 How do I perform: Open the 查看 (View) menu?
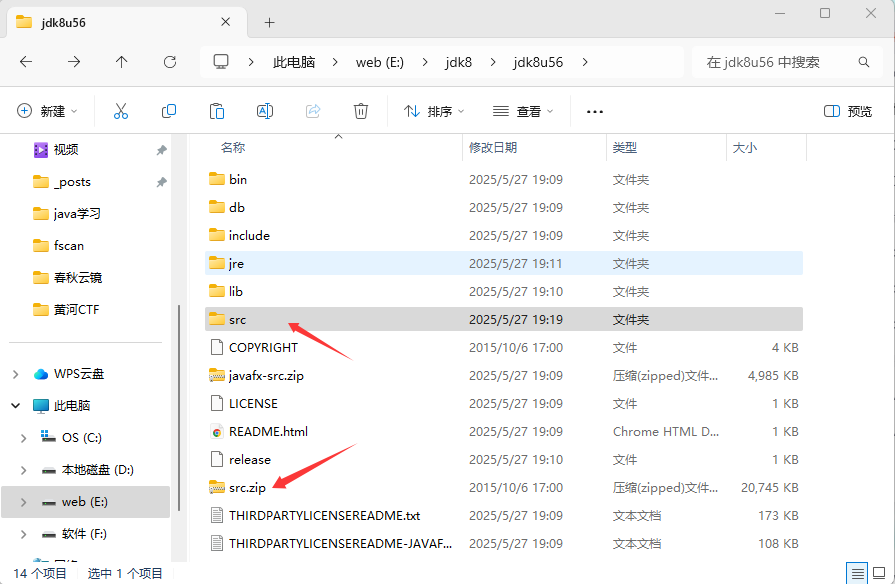[x=522, y=111]
